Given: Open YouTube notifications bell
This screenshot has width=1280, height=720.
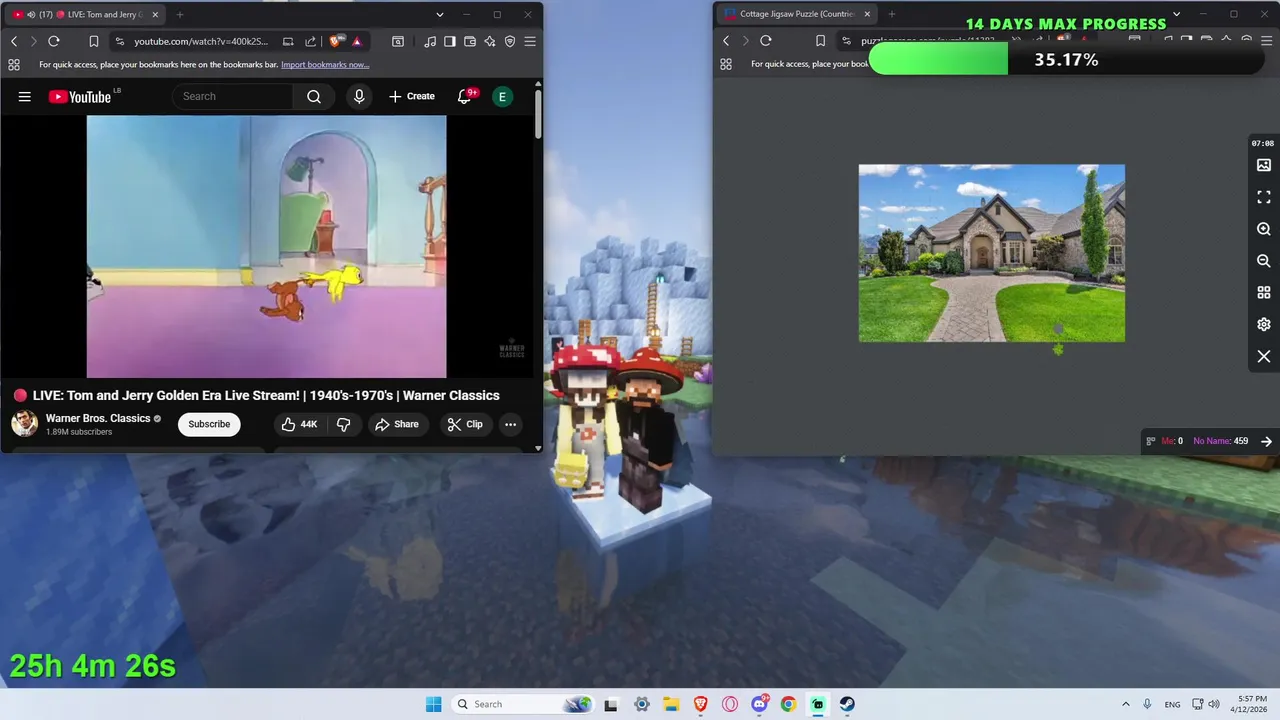Looking at the screenshot, I should click(x=464, y=97).
